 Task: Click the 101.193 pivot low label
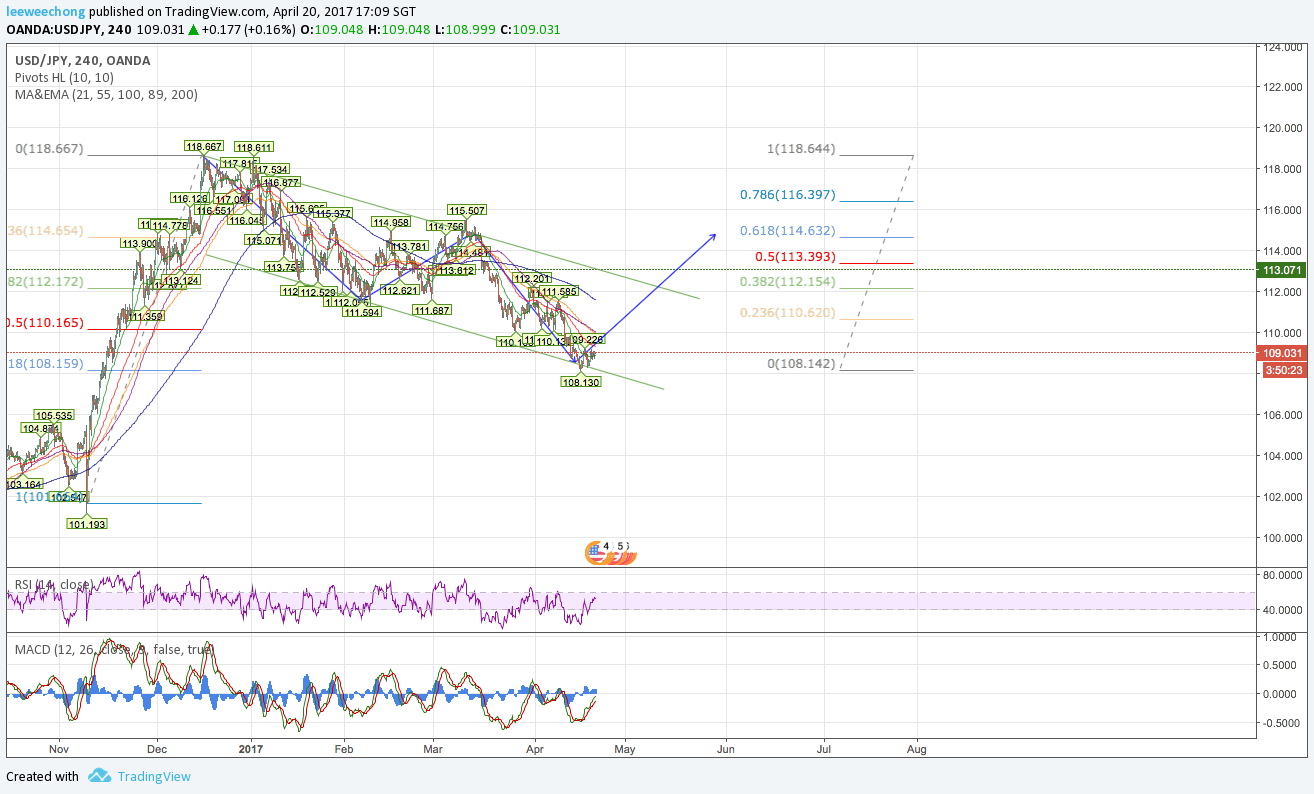point(87,524)
